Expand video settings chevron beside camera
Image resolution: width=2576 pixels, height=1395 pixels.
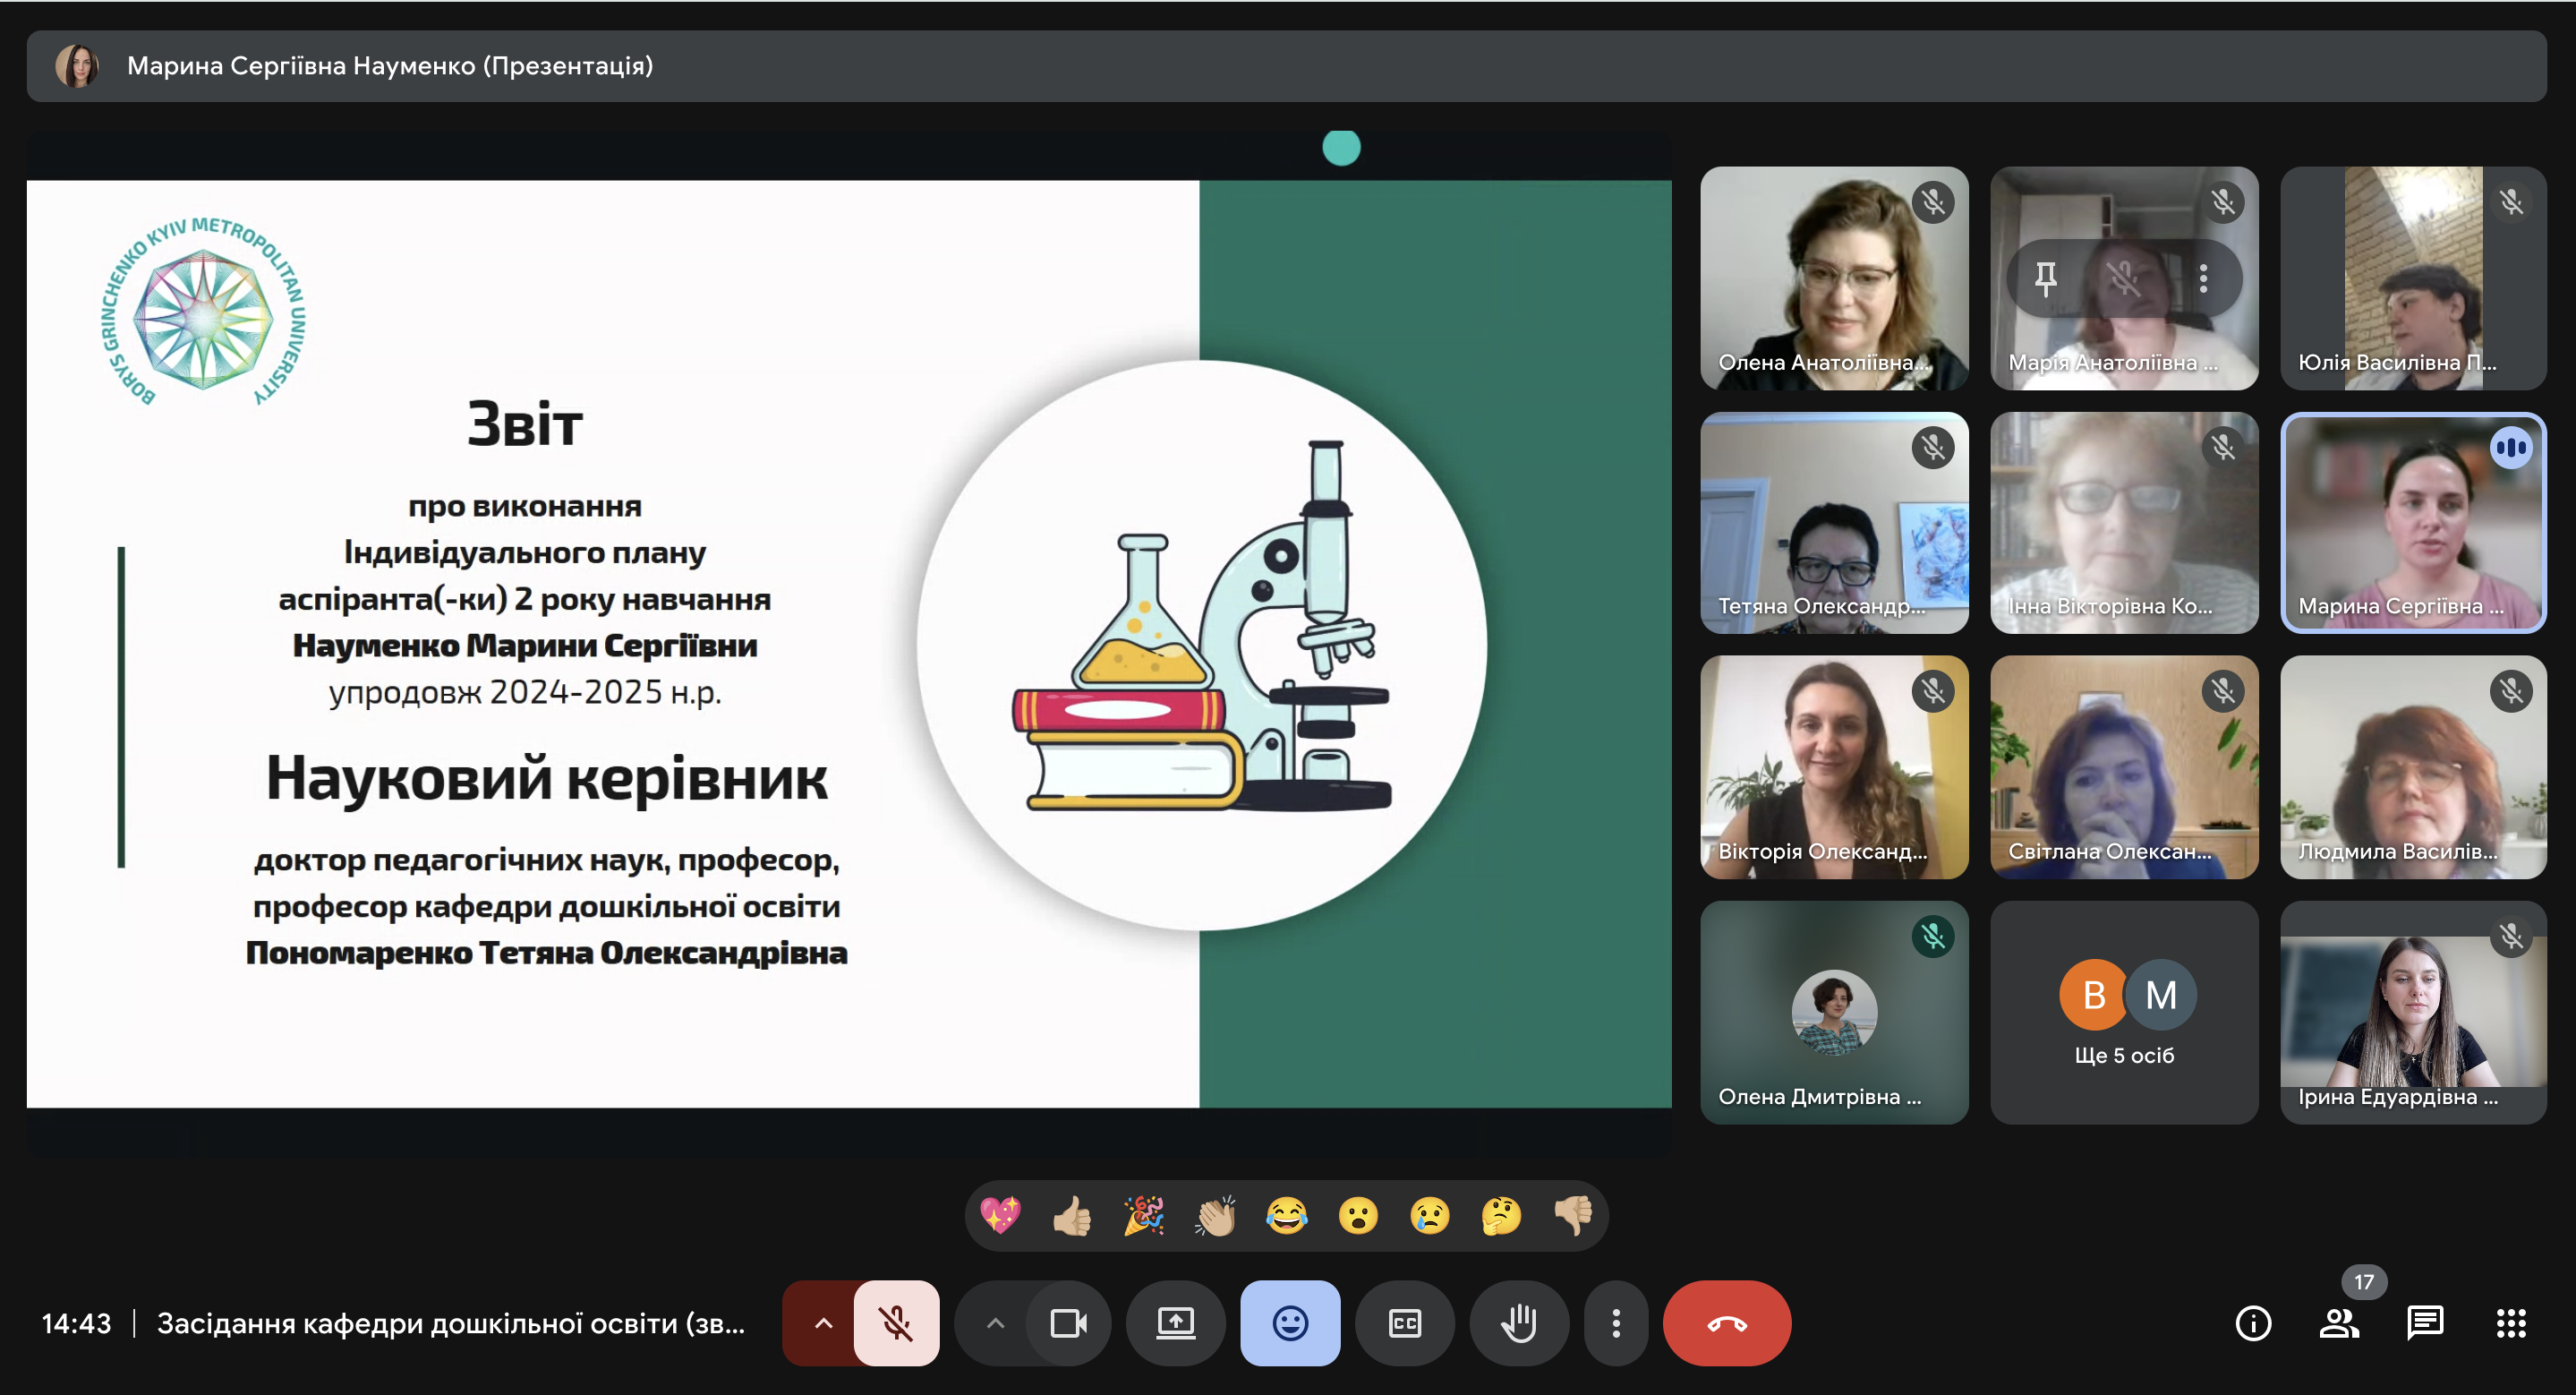coord(995,1323)
